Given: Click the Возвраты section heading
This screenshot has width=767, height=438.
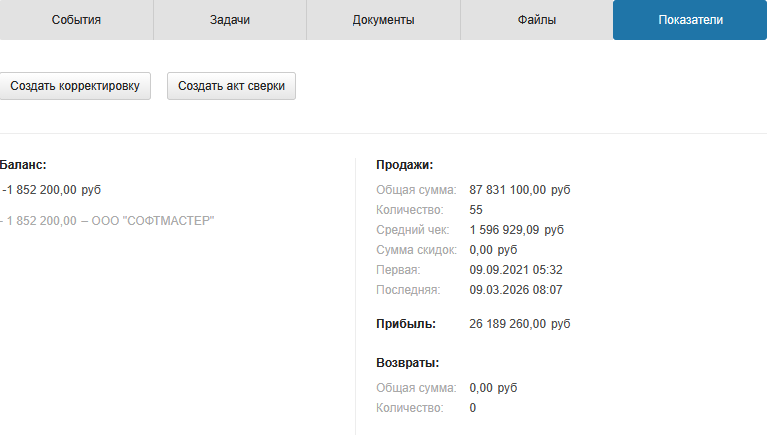Looking at the screenshot, I should click(407, 363).
